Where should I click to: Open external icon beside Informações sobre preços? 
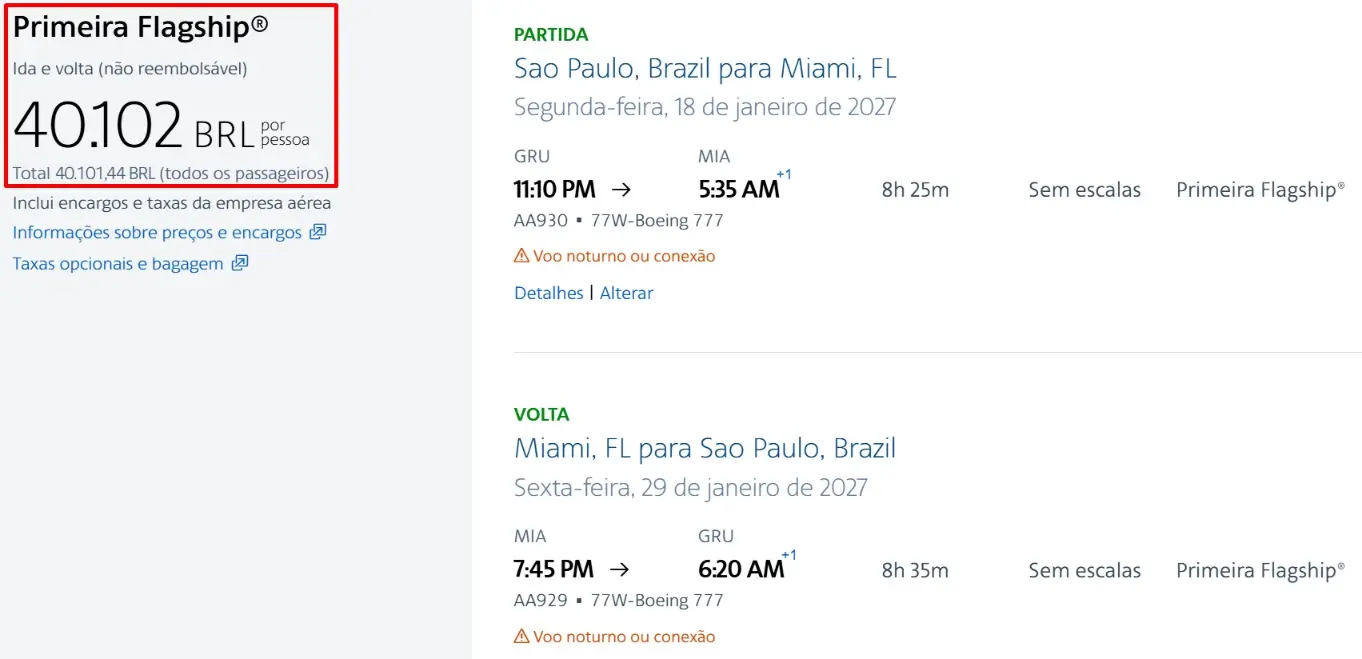coord(318,232)
